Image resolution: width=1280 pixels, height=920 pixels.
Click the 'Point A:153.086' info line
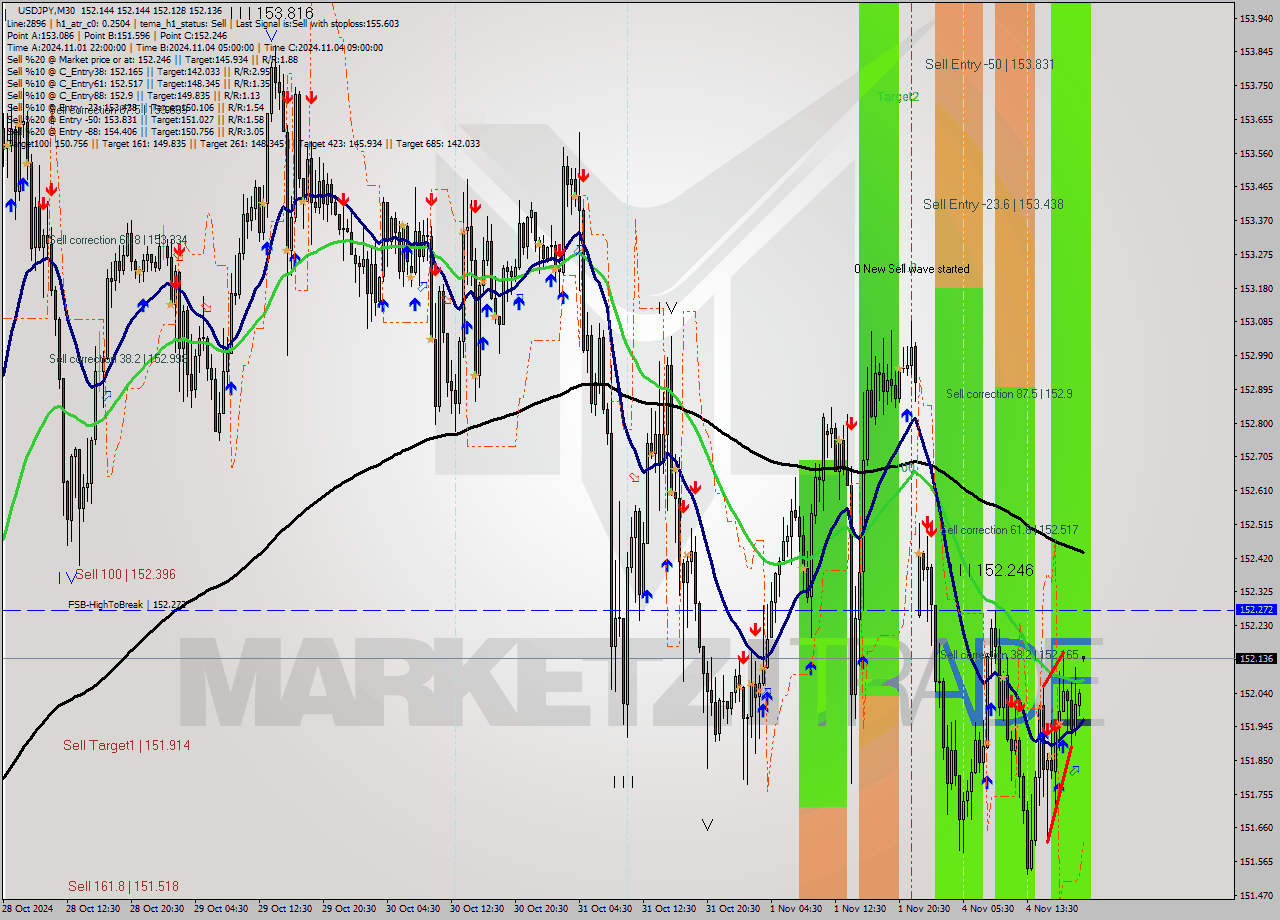point(116,35)
